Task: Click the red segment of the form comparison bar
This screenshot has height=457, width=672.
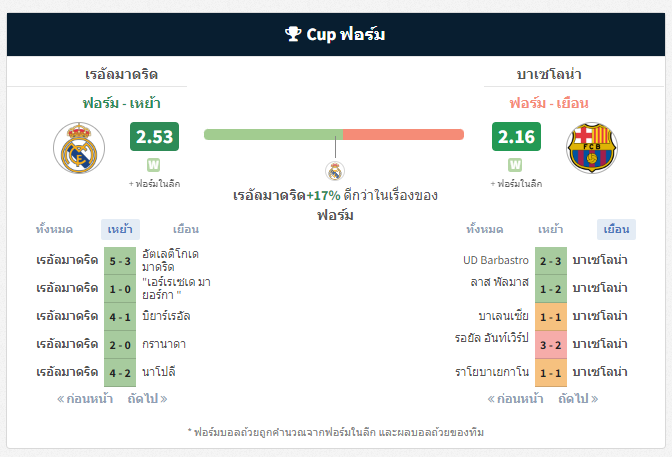Action: click(403, 134)
